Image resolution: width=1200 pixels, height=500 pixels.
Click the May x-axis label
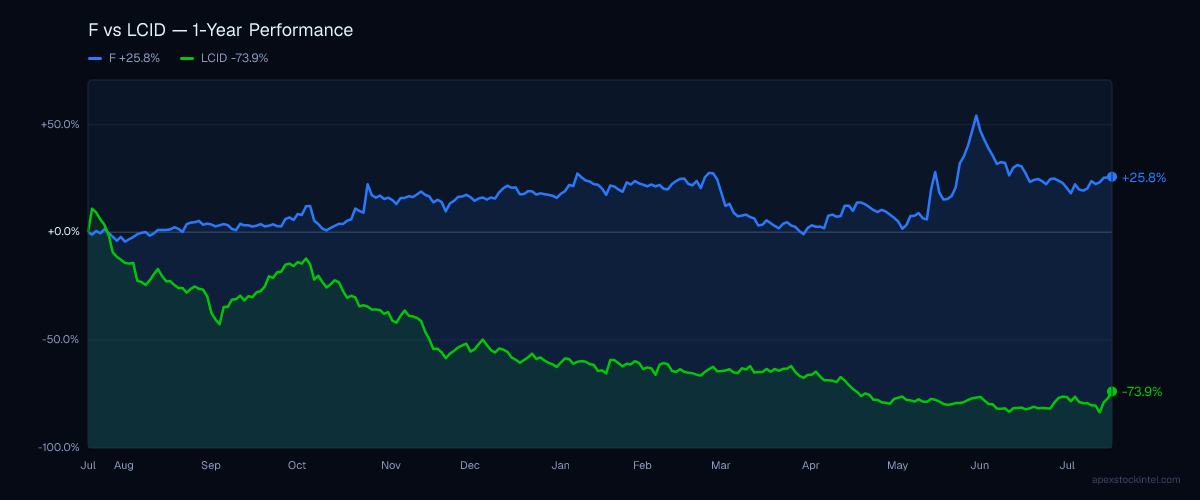(x=897, y=465)
